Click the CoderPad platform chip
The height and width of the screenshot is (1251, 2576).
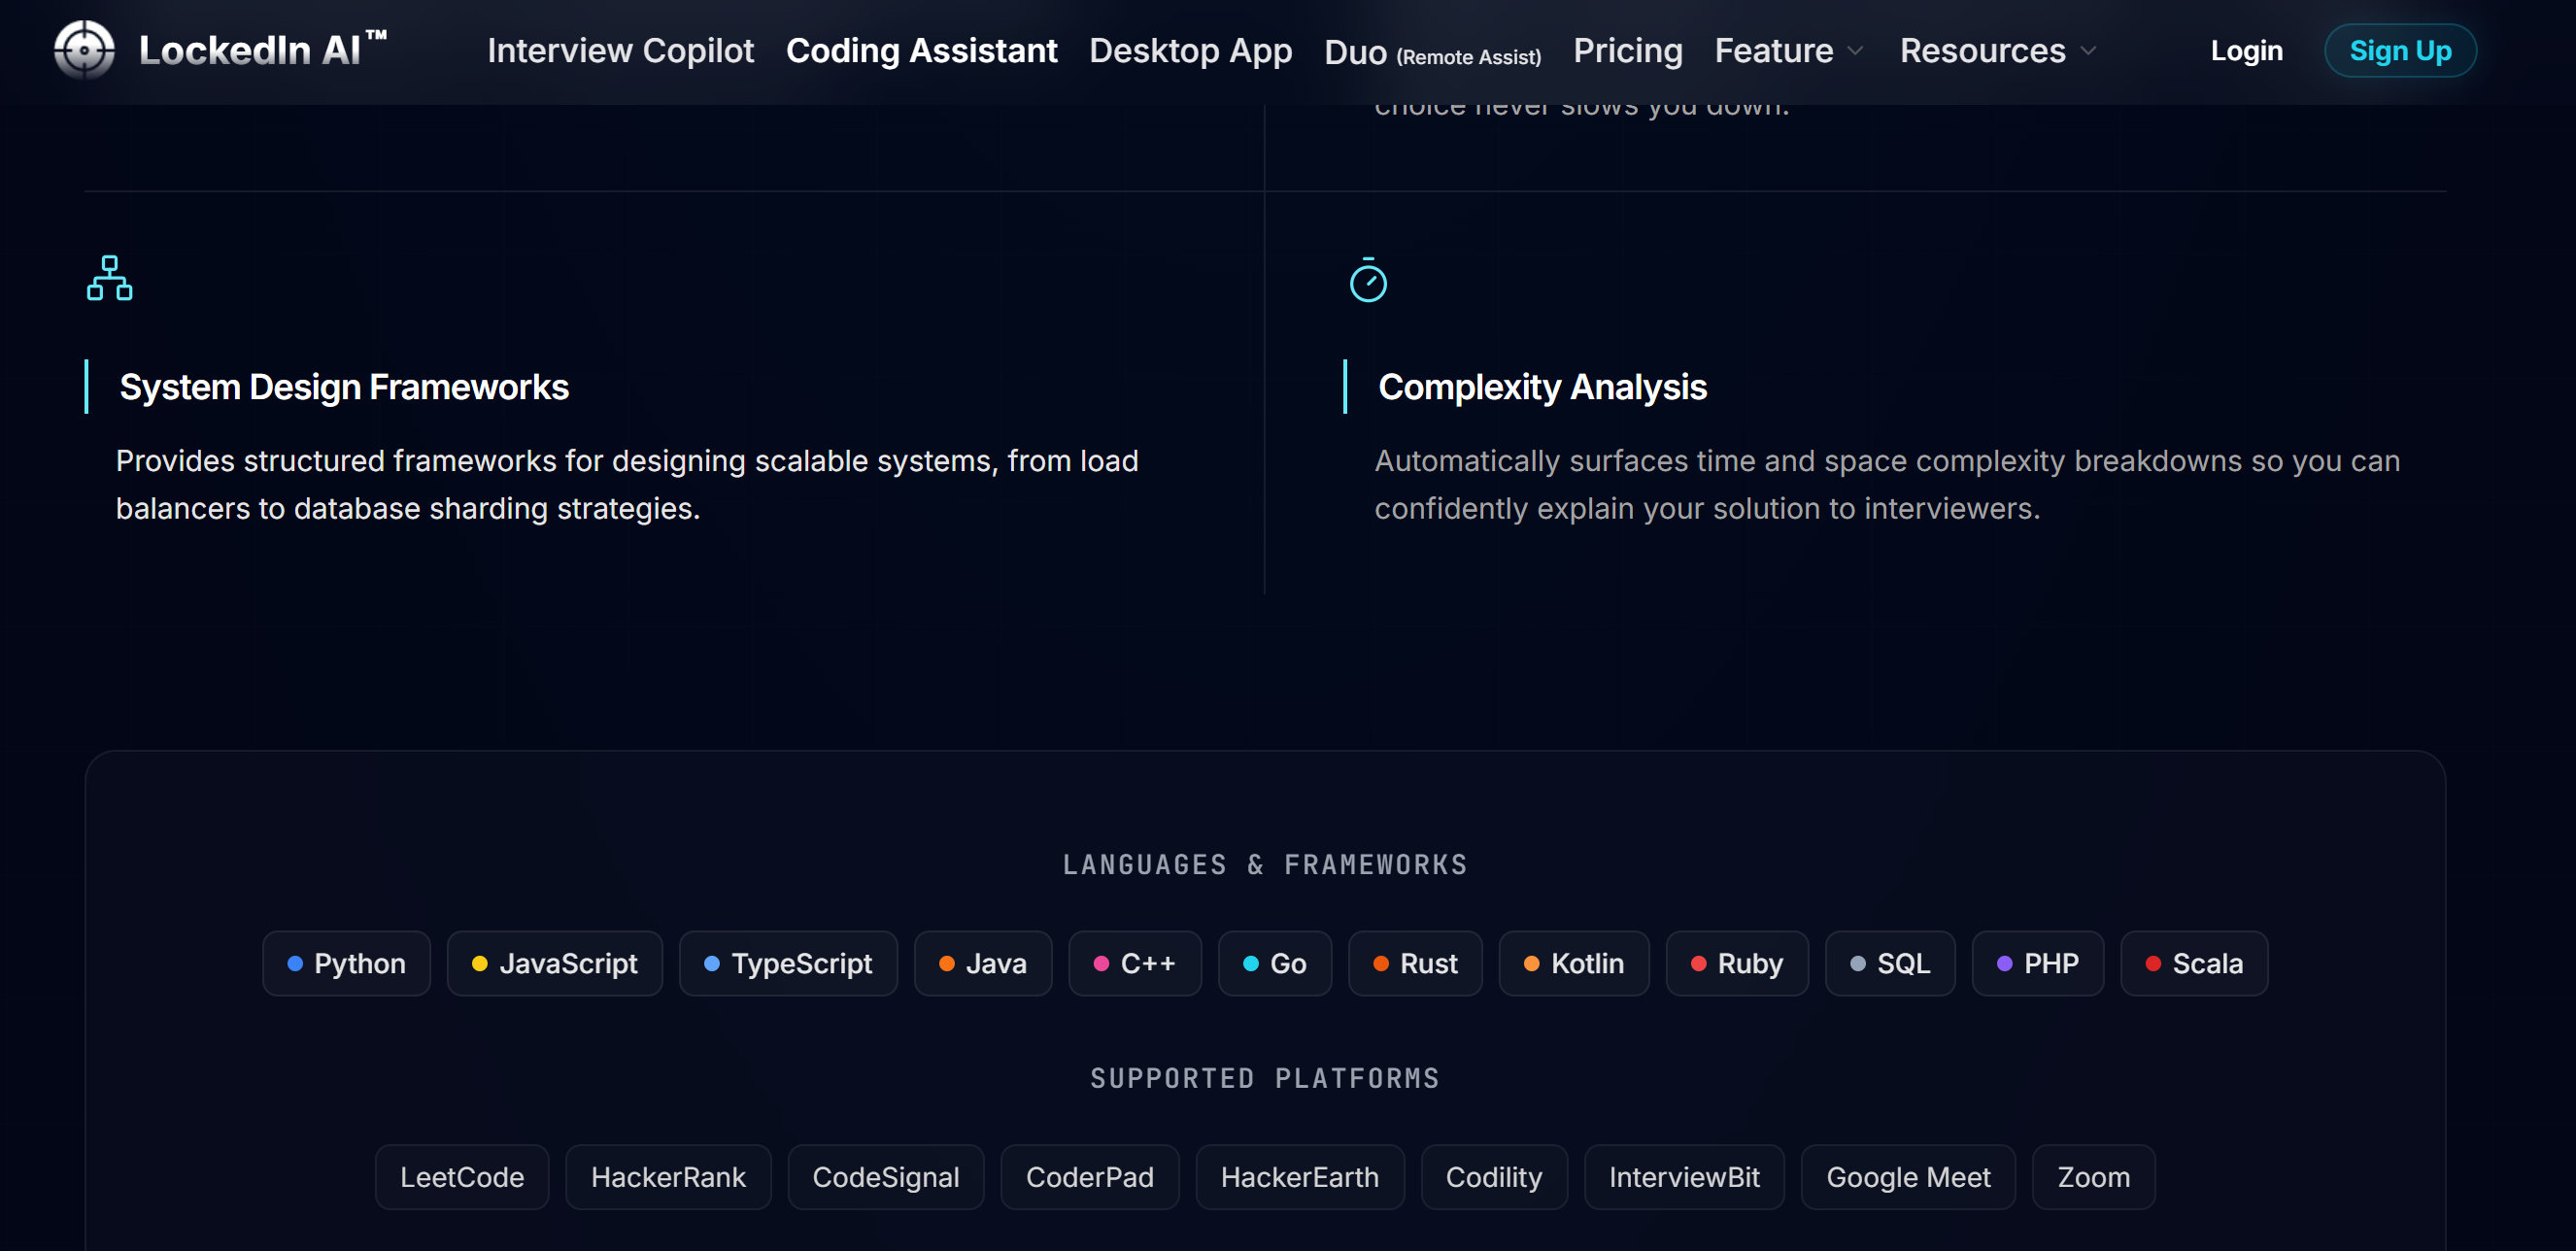(1090, 1177)
